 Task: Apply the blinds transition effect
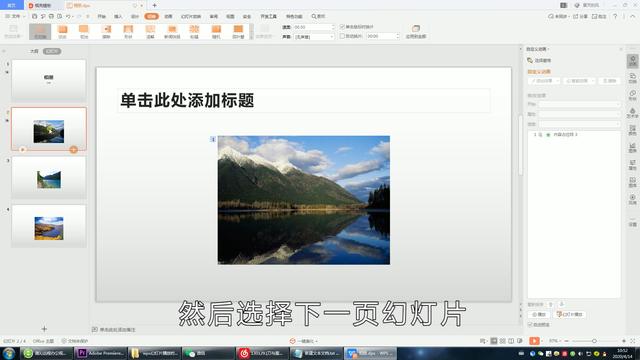coord(238,31)
